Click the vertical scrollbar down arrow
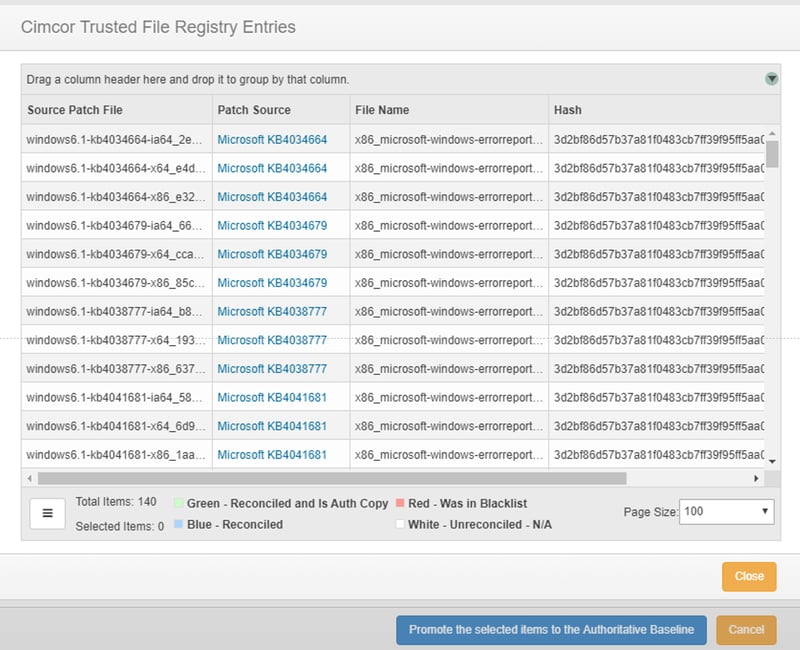Screen dimensions: 800x650 [x=772, y=461]
